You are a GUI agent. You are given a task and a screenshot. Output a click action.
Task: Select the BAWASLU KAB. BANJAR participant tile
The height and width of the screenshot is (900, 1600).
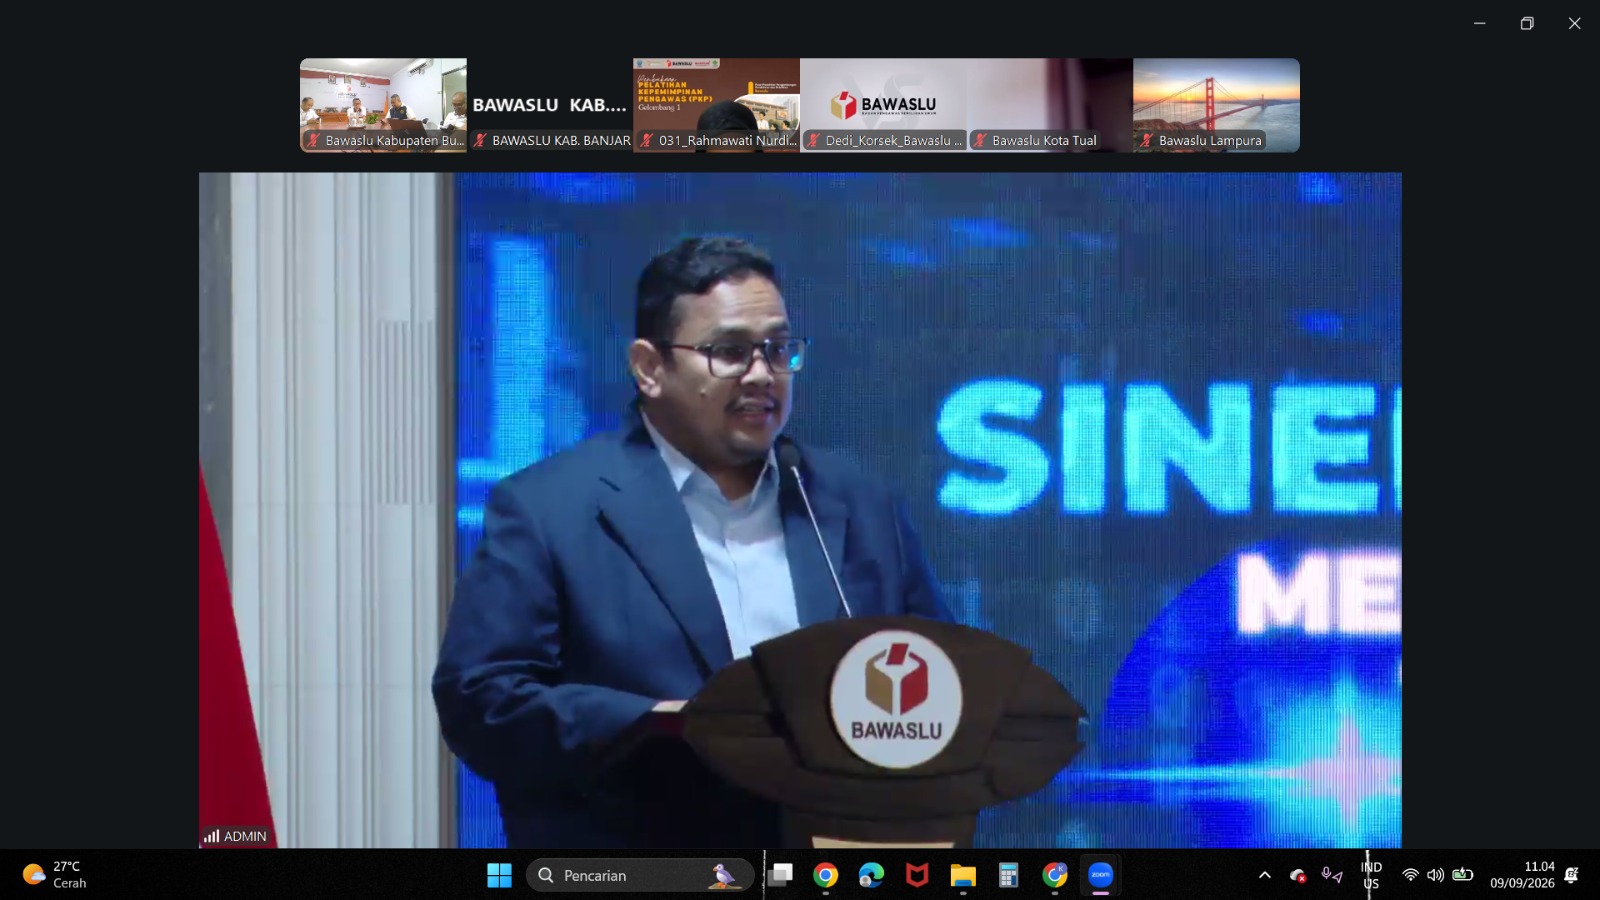click(550, 105)
